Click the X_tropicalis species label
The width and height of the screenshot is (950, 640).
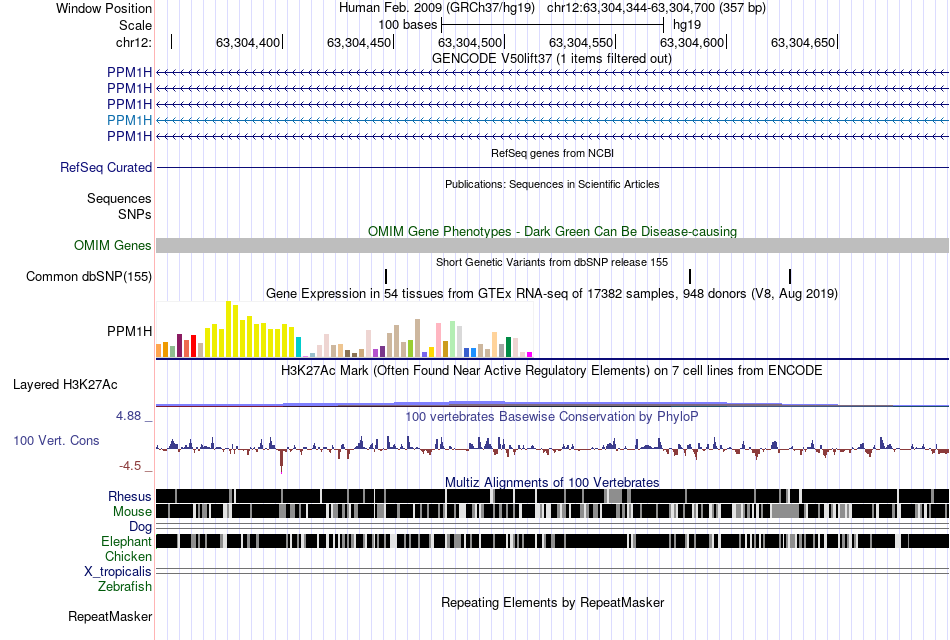tap(118, 572)
